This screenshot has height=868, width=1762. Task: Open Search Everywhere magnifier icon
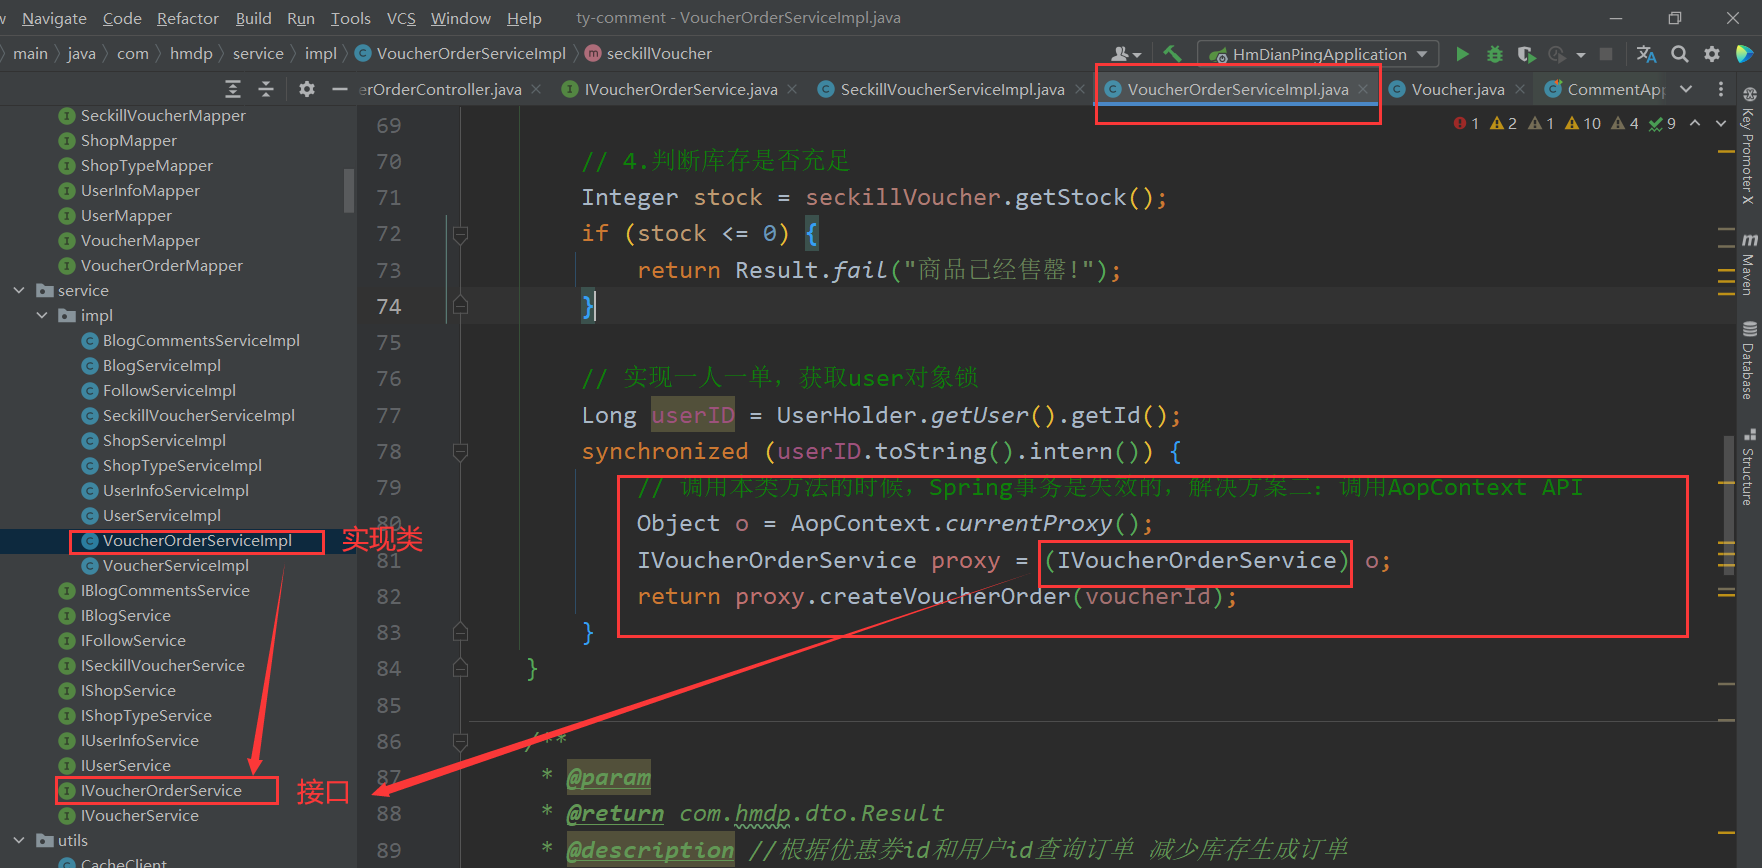1680,54
